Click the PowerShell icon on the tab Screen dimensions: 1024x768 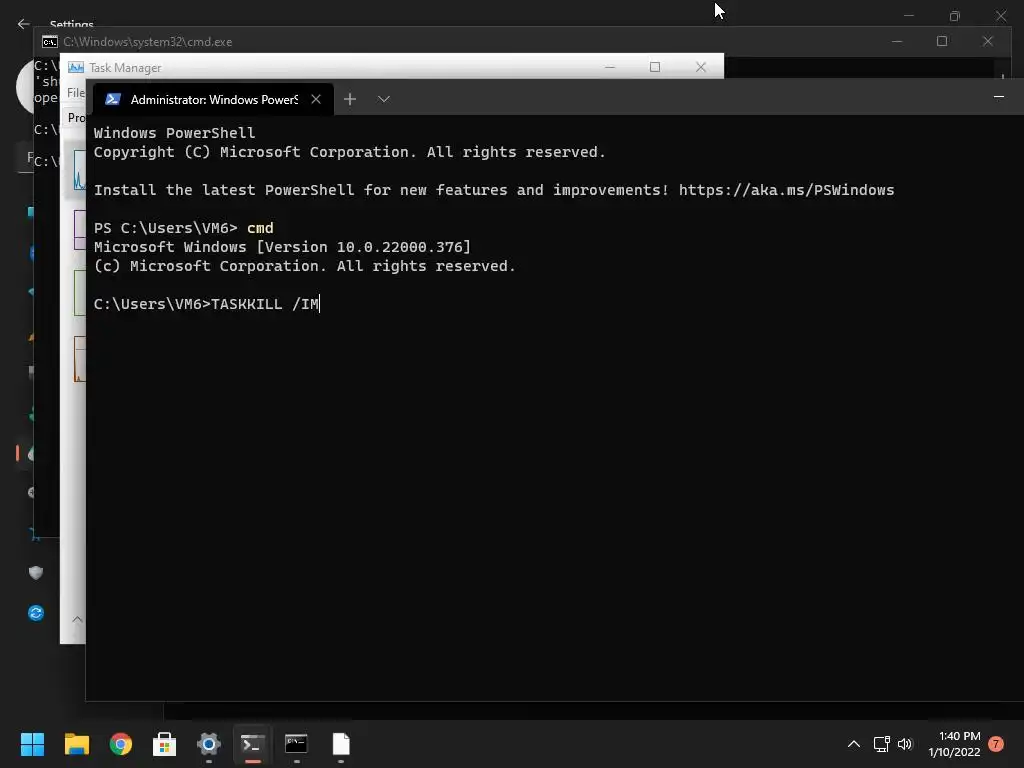113,99
